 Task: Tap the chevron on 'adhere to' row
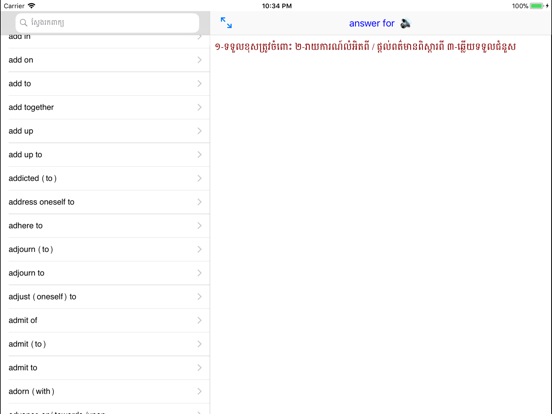click(x=200, y=226)
